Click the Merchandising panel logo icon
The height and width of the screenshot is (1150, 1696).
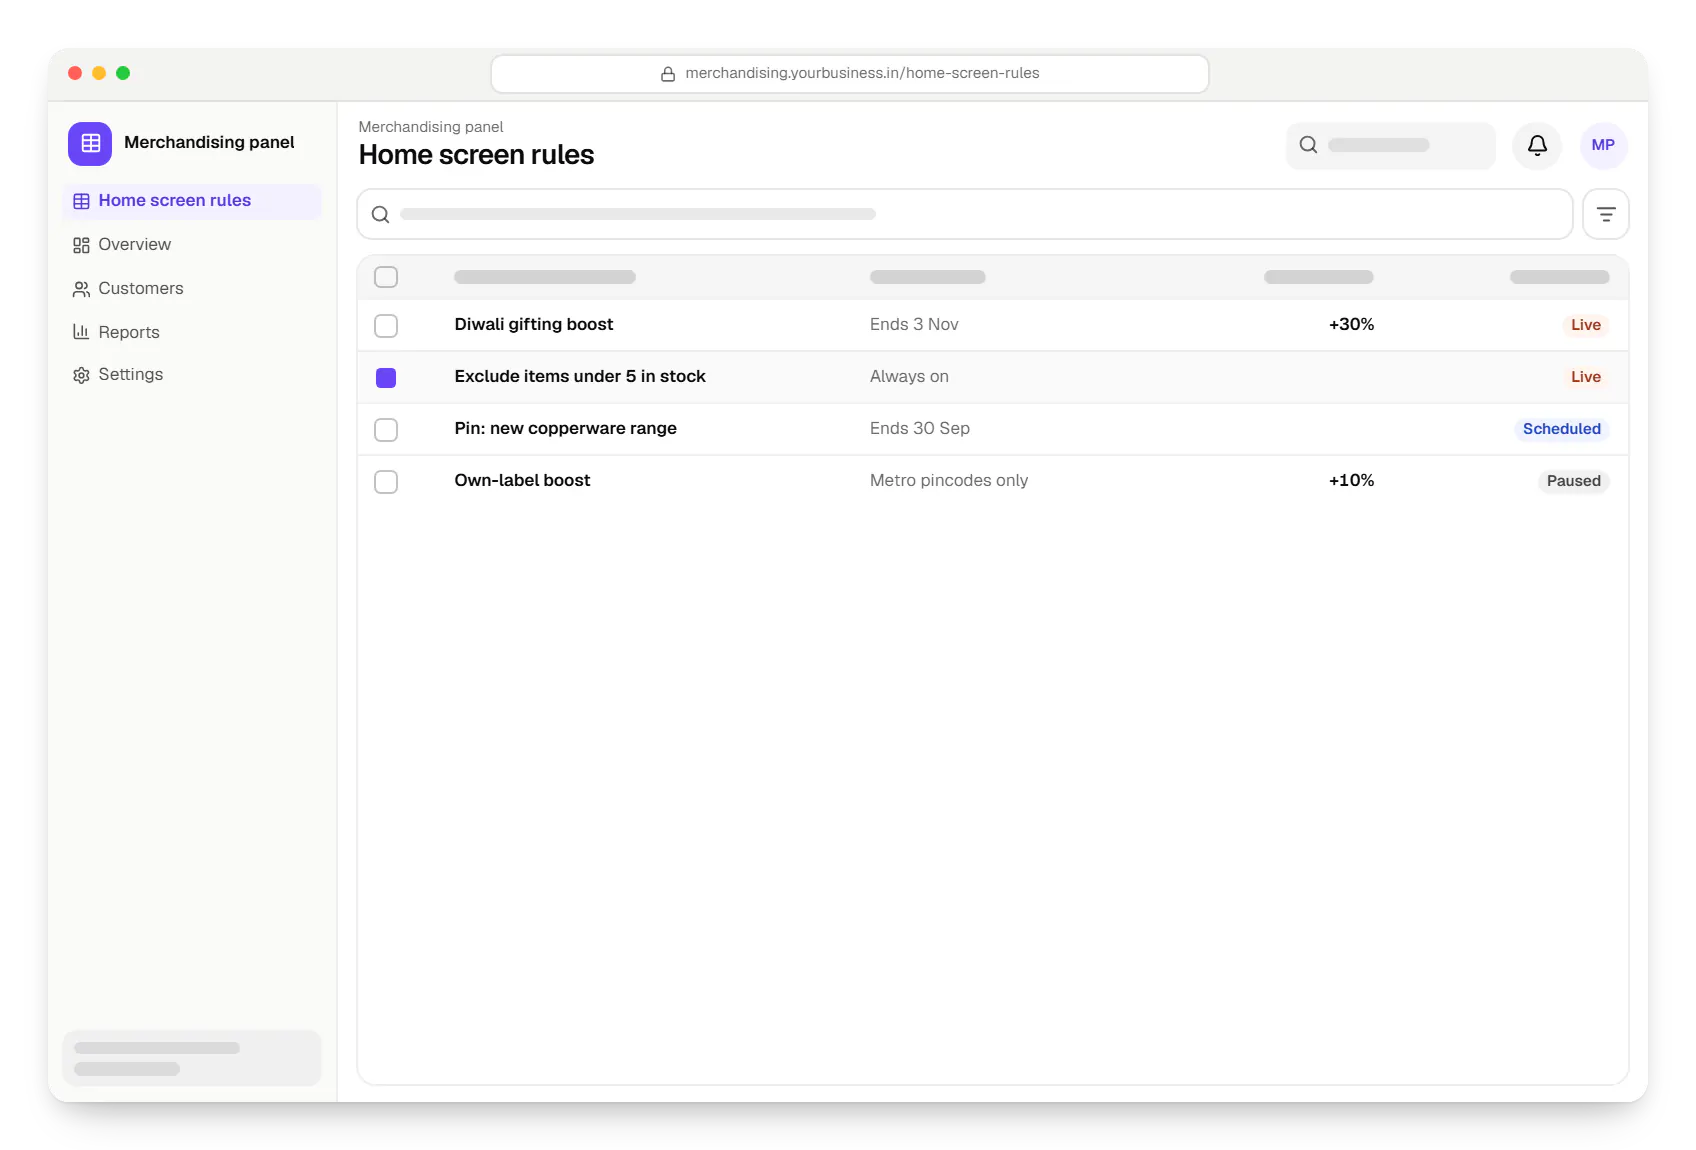90,143
